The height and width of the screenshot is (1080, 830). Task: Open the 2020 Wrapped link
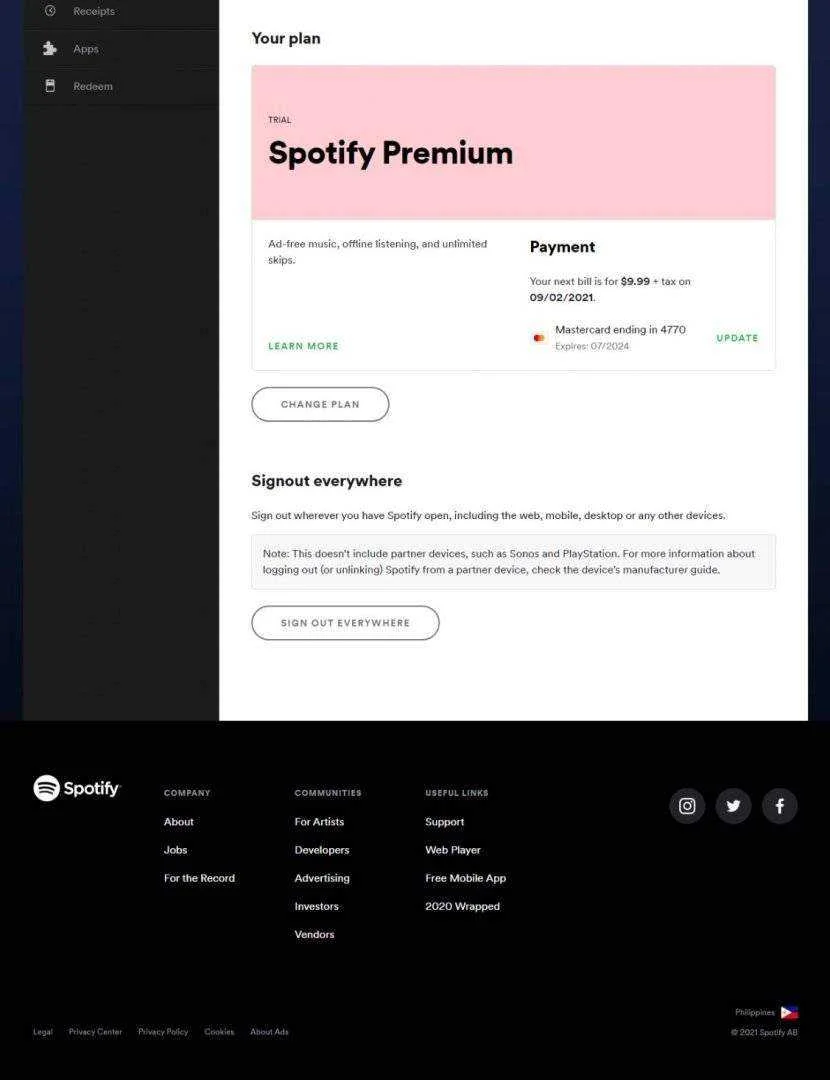[462, 906]
